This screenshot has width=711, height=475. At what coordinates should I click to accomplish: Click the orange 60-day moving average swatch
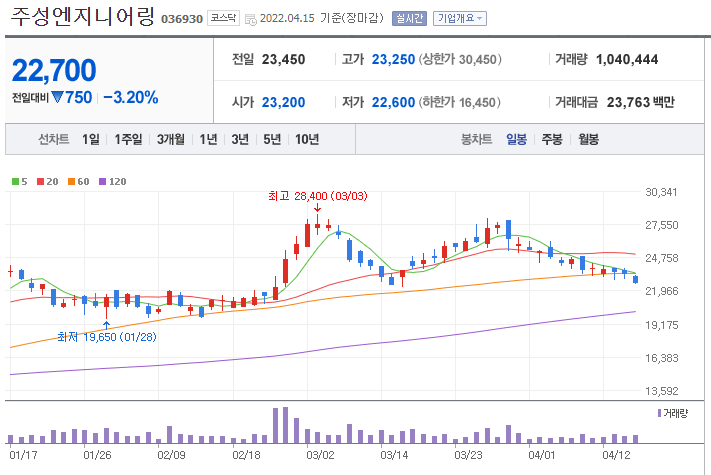71,182
